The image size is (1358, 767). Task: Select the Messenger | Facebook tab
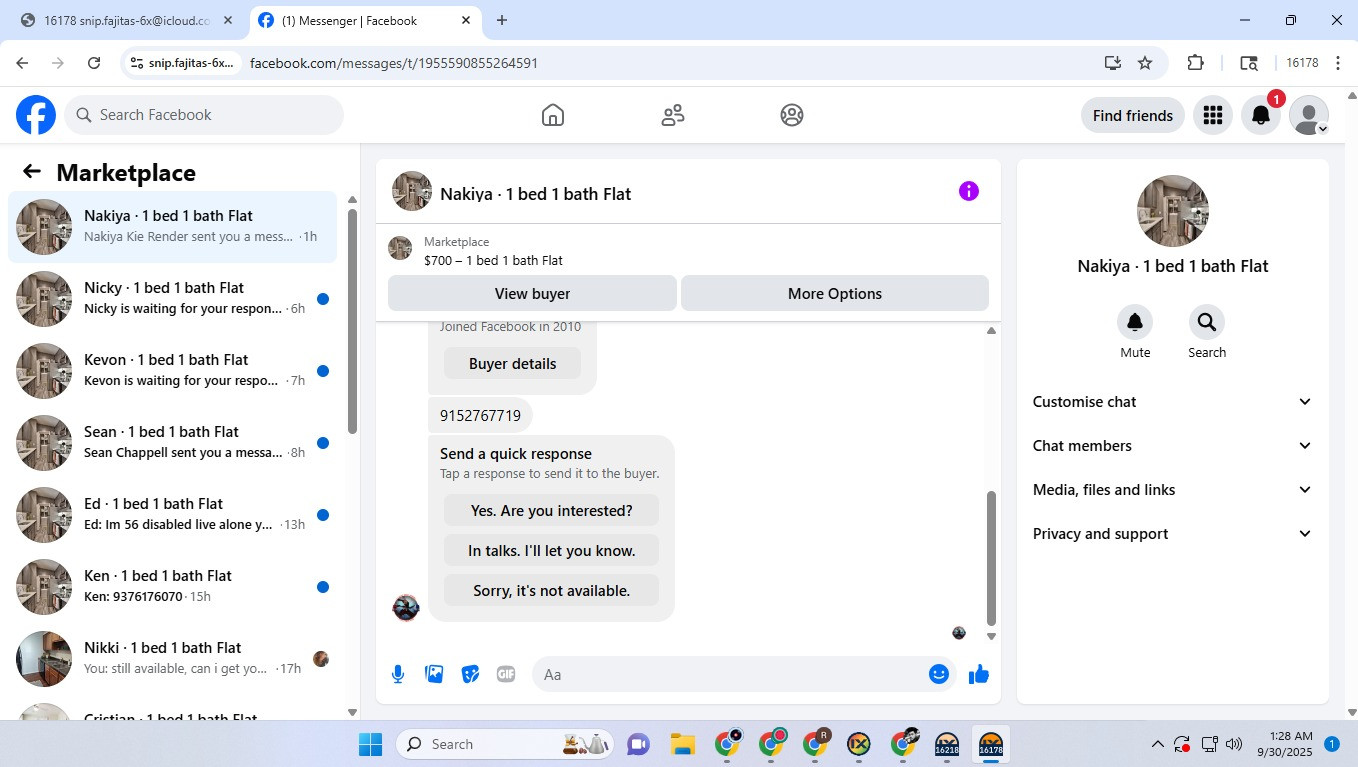pyautogui.click(x=365, y=21)
